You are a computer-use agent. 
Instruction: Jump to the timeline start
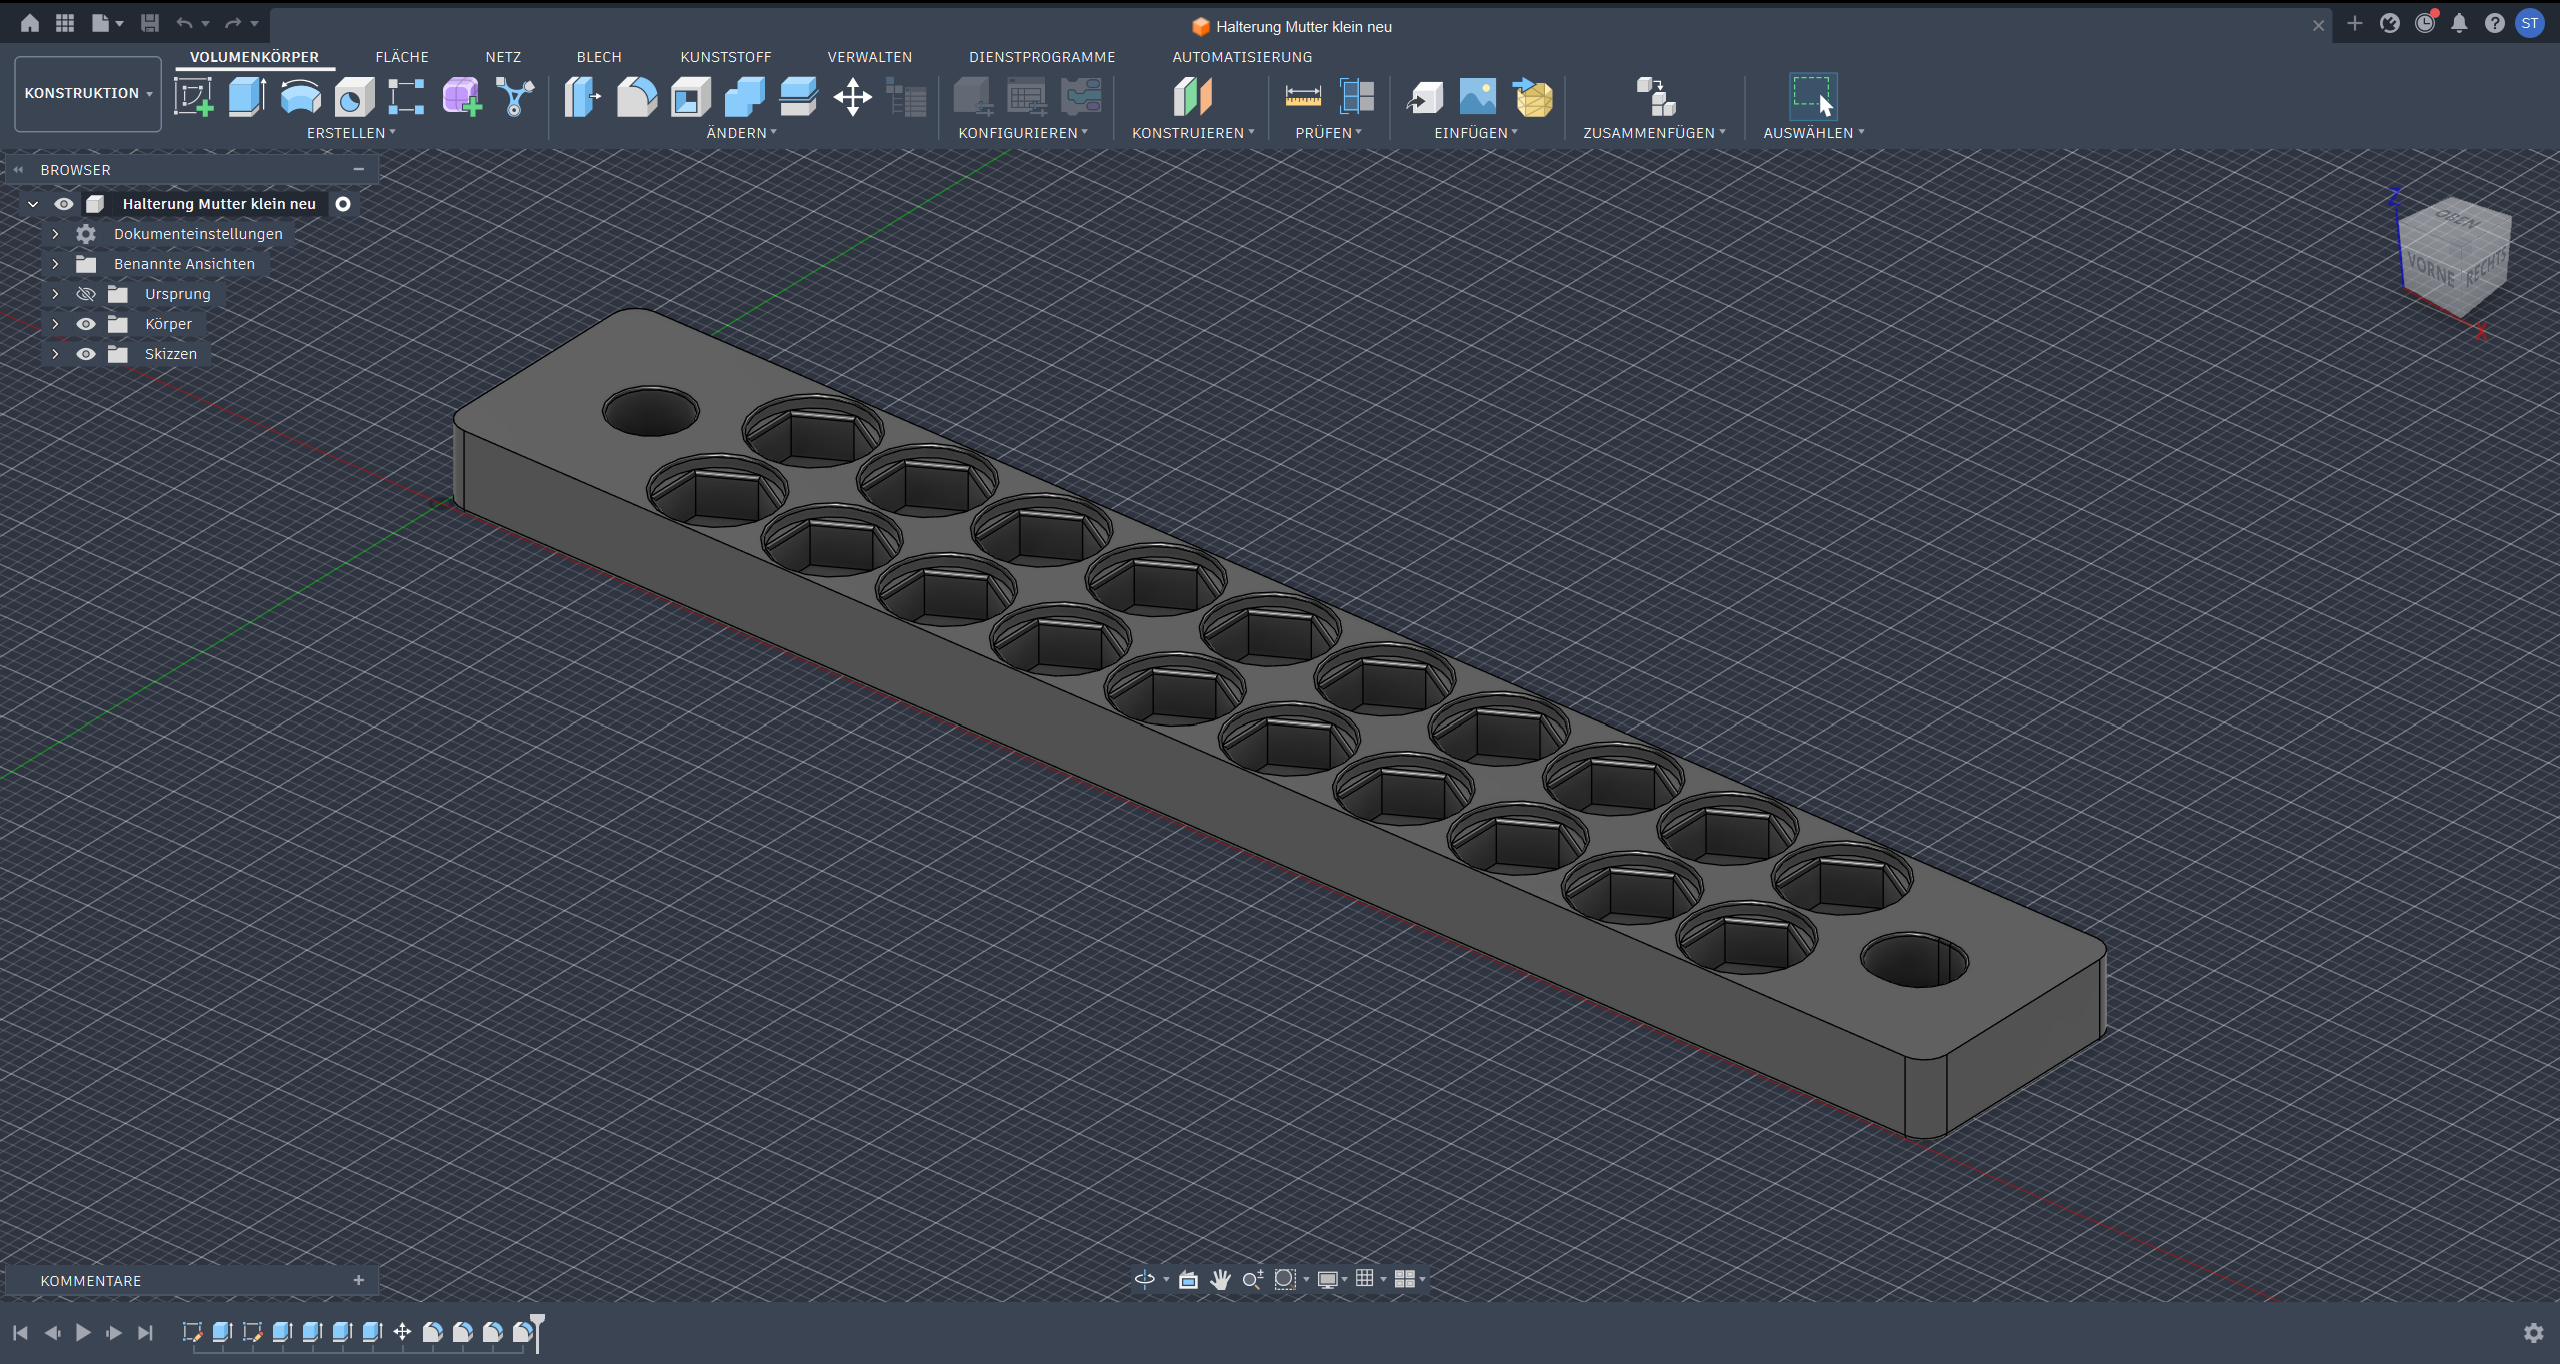tap(20, 1332)
